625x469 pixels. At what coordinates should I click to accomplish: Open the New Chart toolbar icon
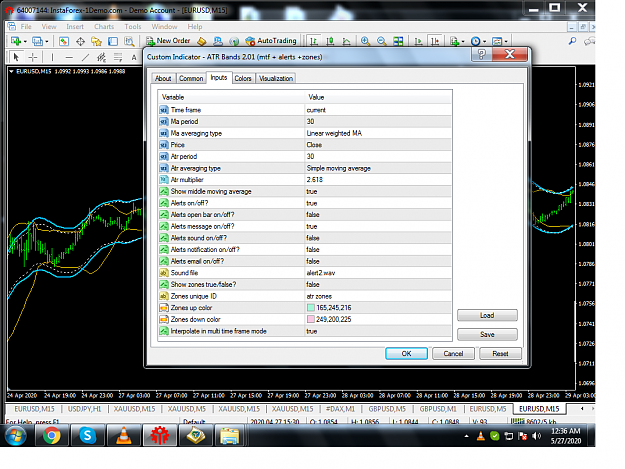pyautogui.click(x=16, y=41)
